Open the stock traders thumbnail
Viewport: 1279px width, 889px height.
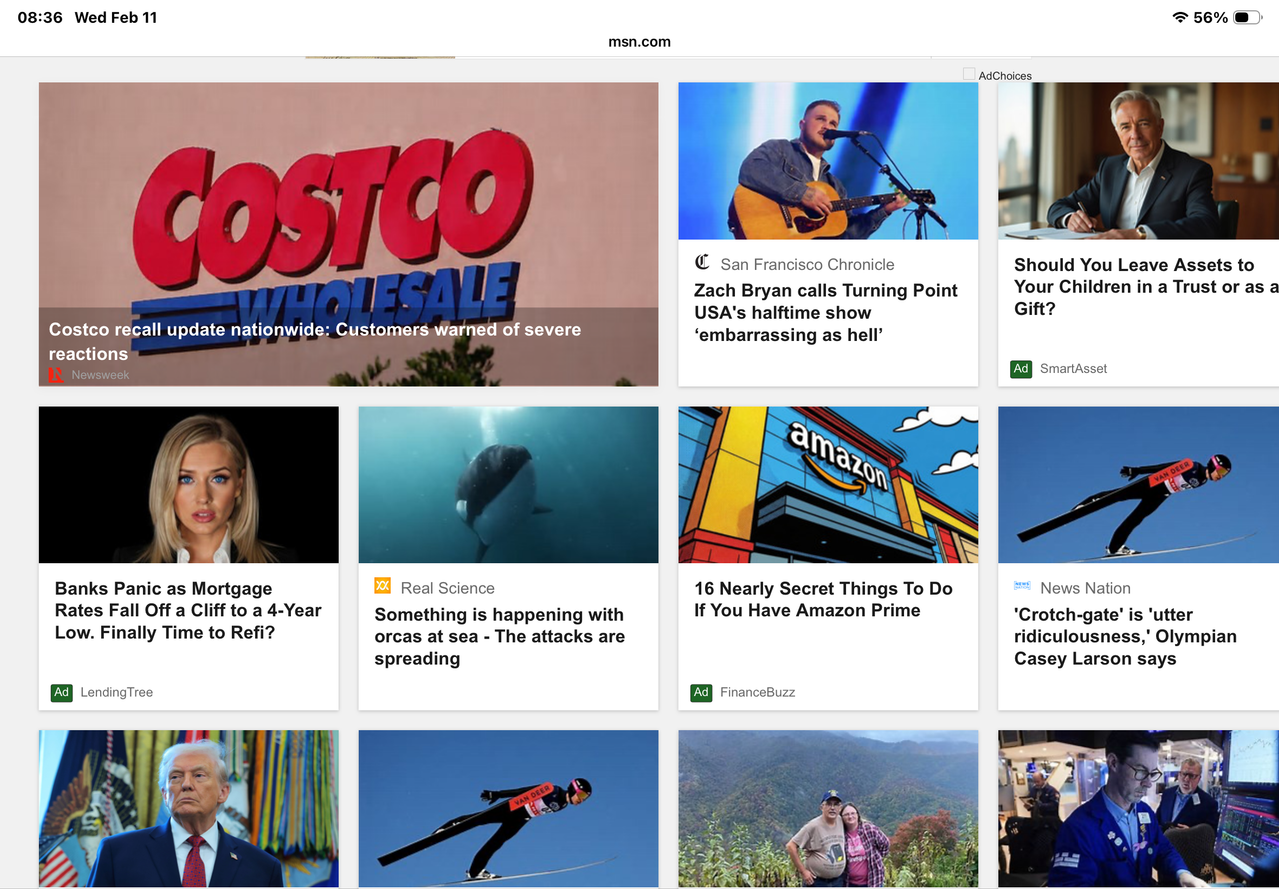[1138, 808]
